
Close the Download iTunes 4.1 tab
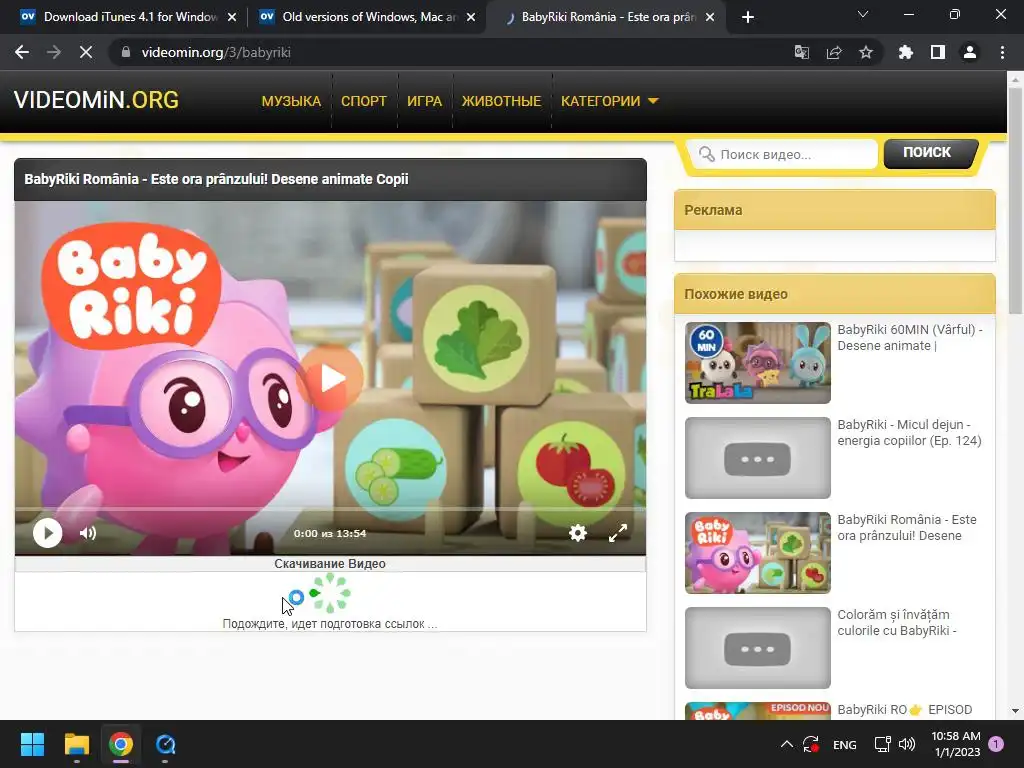tap(232, 17)
